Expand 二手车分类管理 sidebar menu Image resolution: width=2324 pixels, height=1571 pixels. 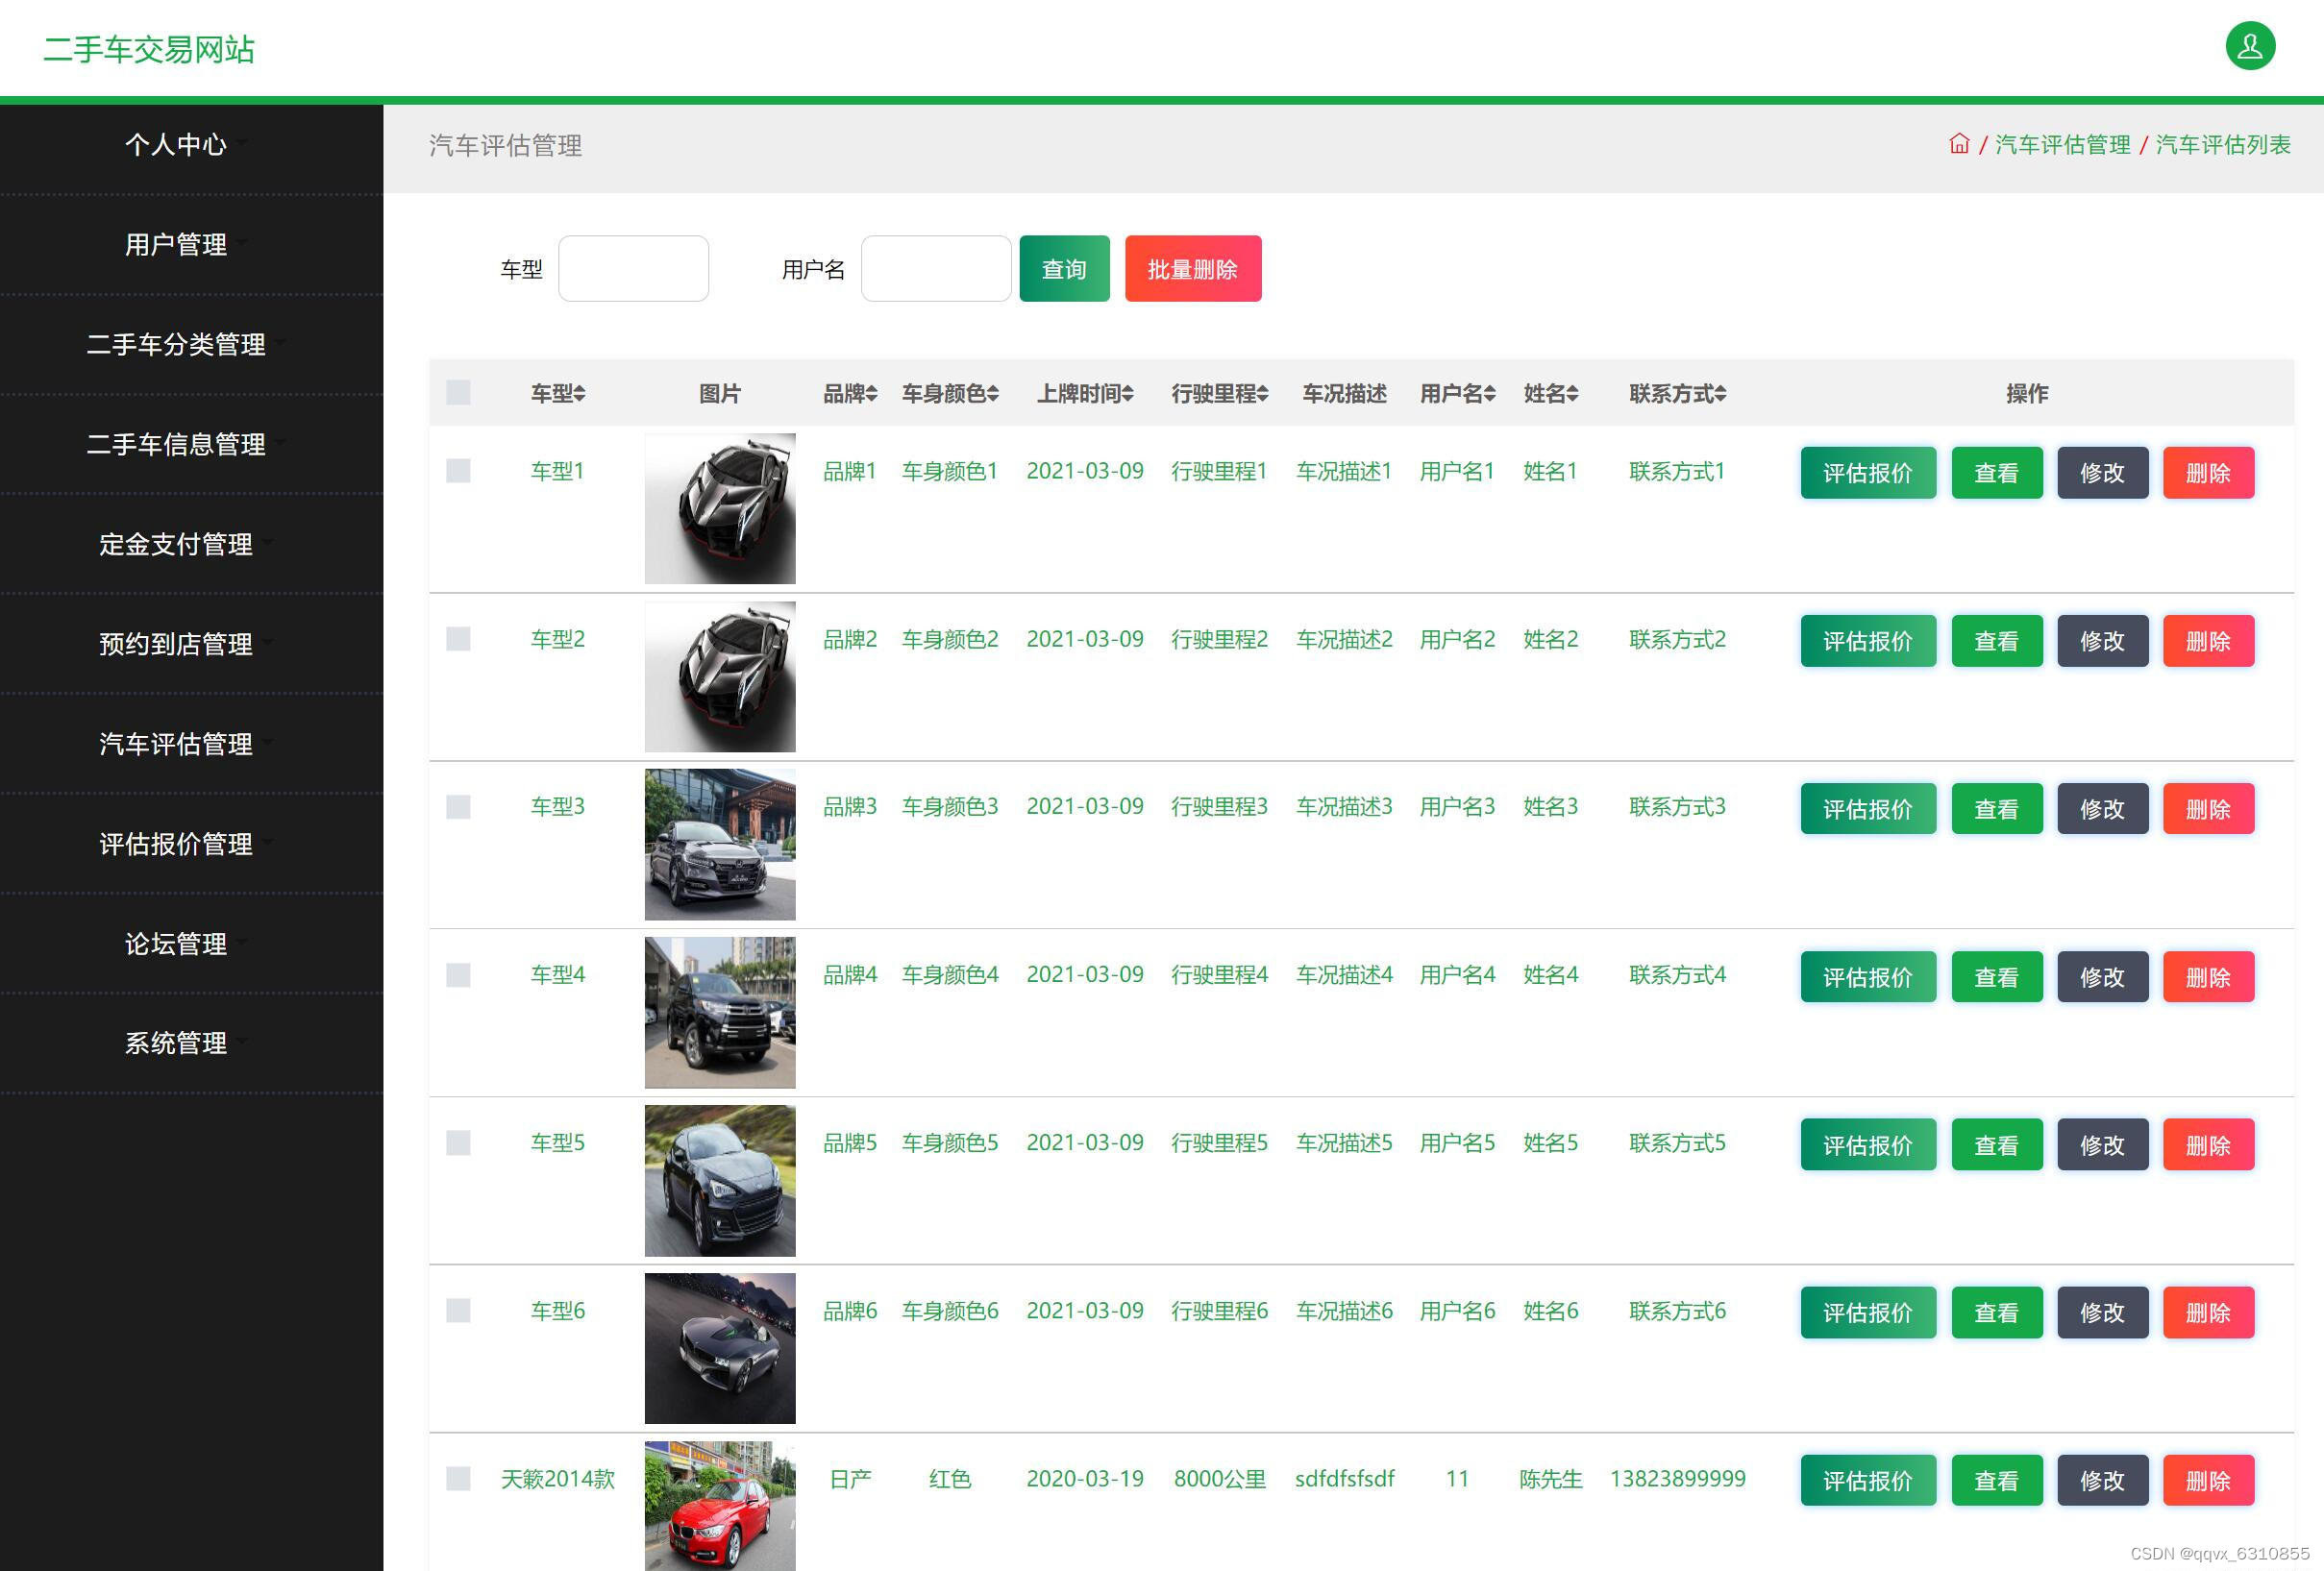tap(190, 345)
